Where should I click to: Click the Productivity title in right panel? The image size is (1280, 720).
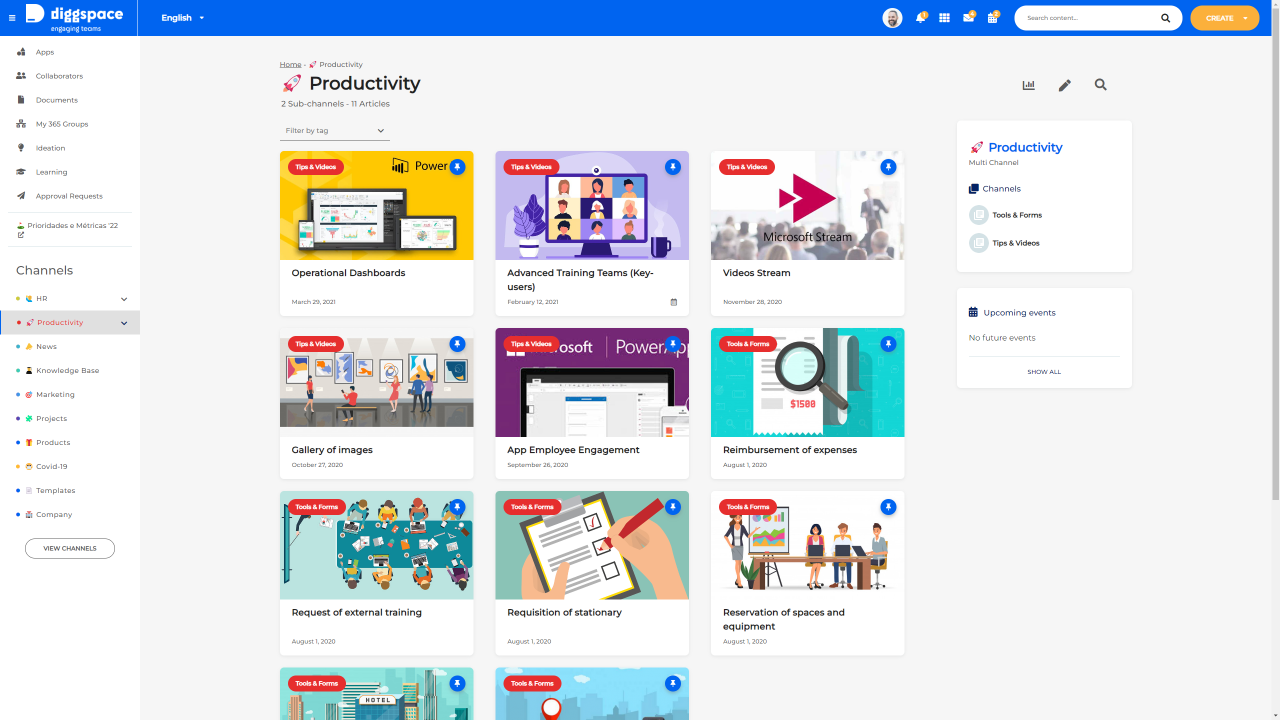click(1025, 147)
